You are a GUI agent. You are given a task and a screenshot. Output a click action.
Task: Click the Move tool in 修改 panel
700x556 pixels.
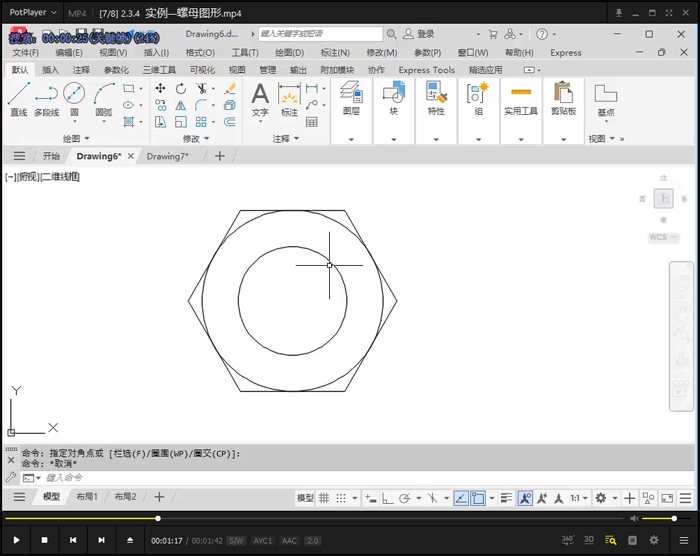coord(160,88)
